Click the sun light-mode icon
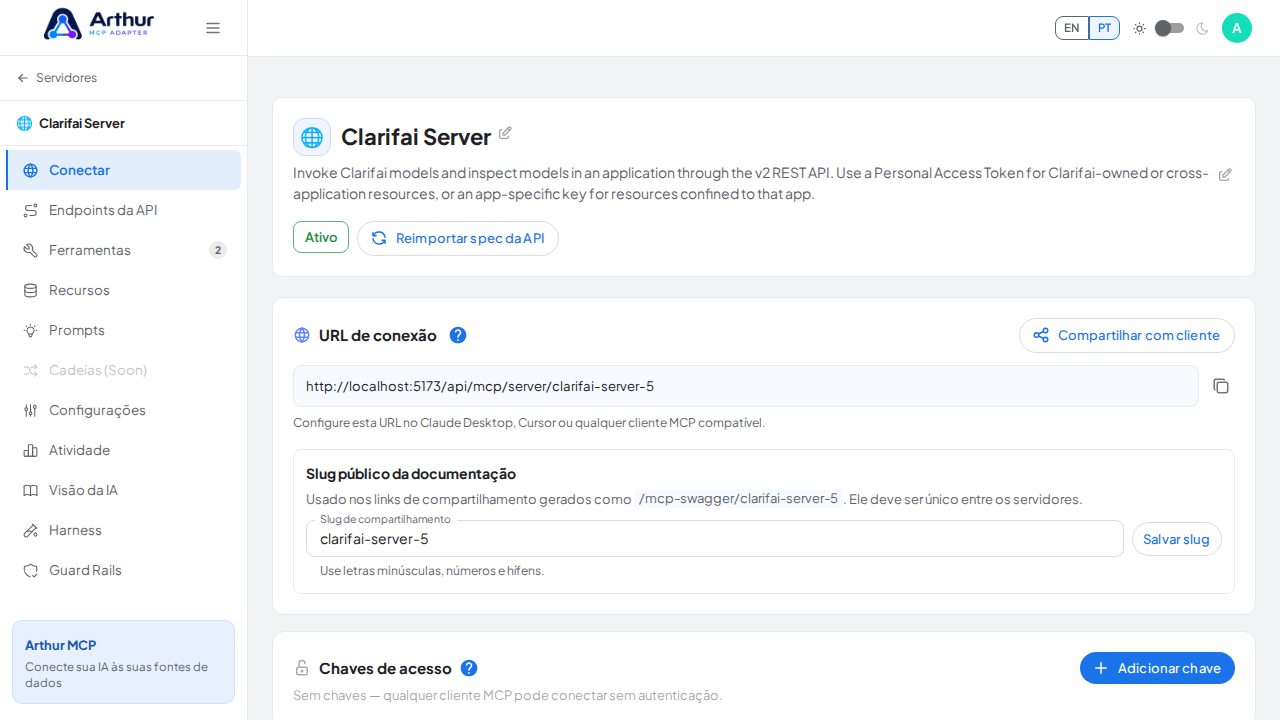 tap(1139, 28)
